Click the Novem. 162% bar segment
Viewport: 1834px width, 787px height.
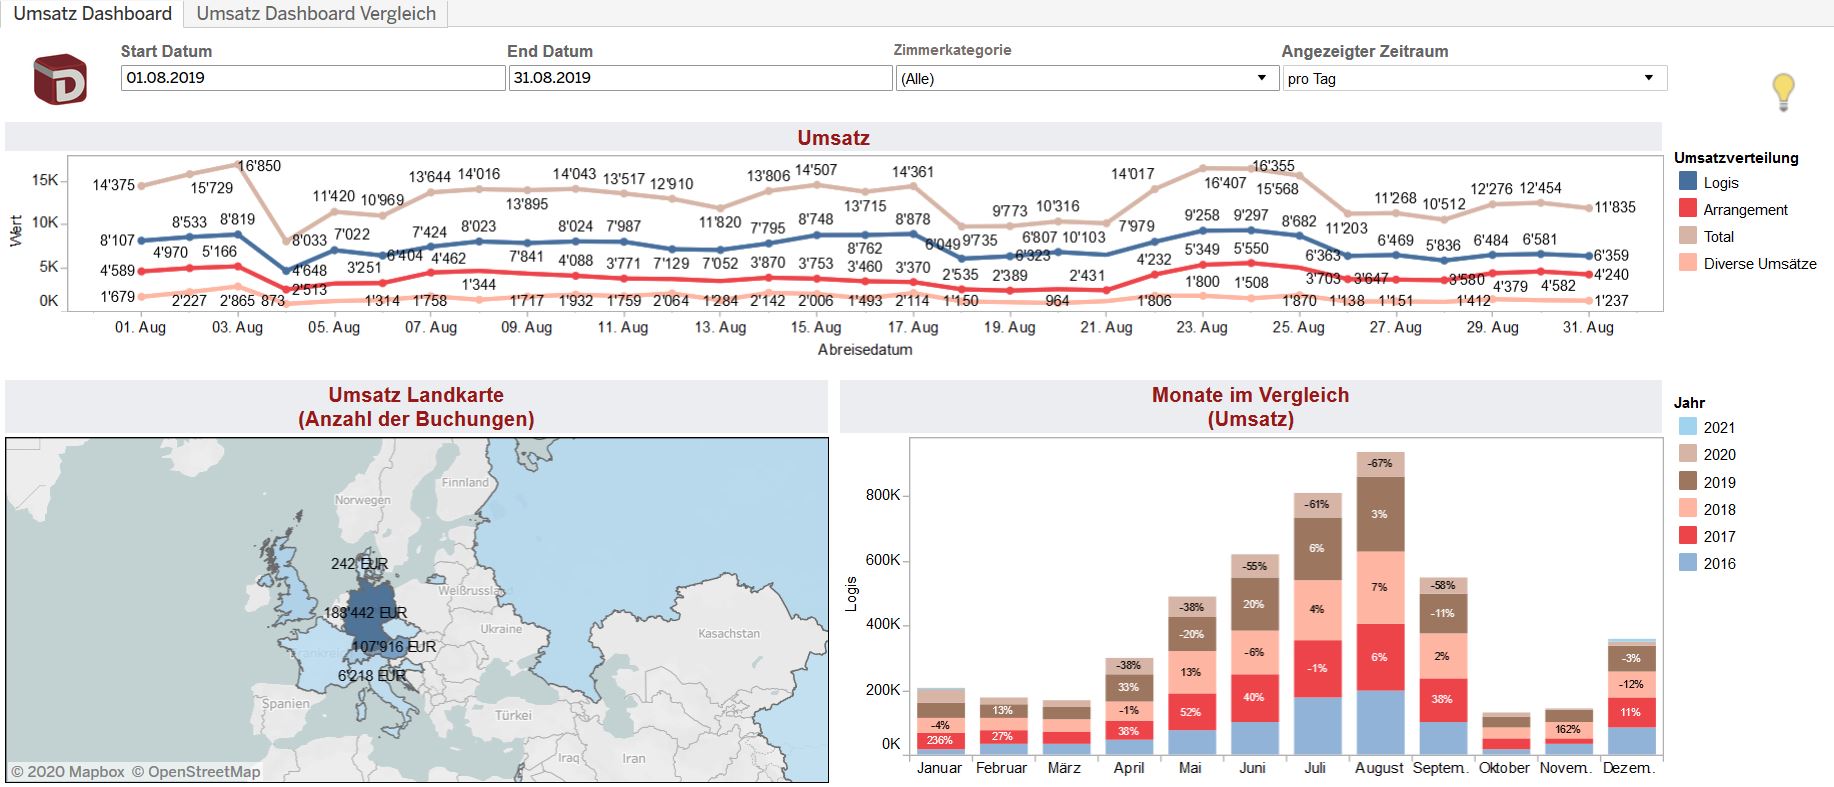coord(1568,730)
